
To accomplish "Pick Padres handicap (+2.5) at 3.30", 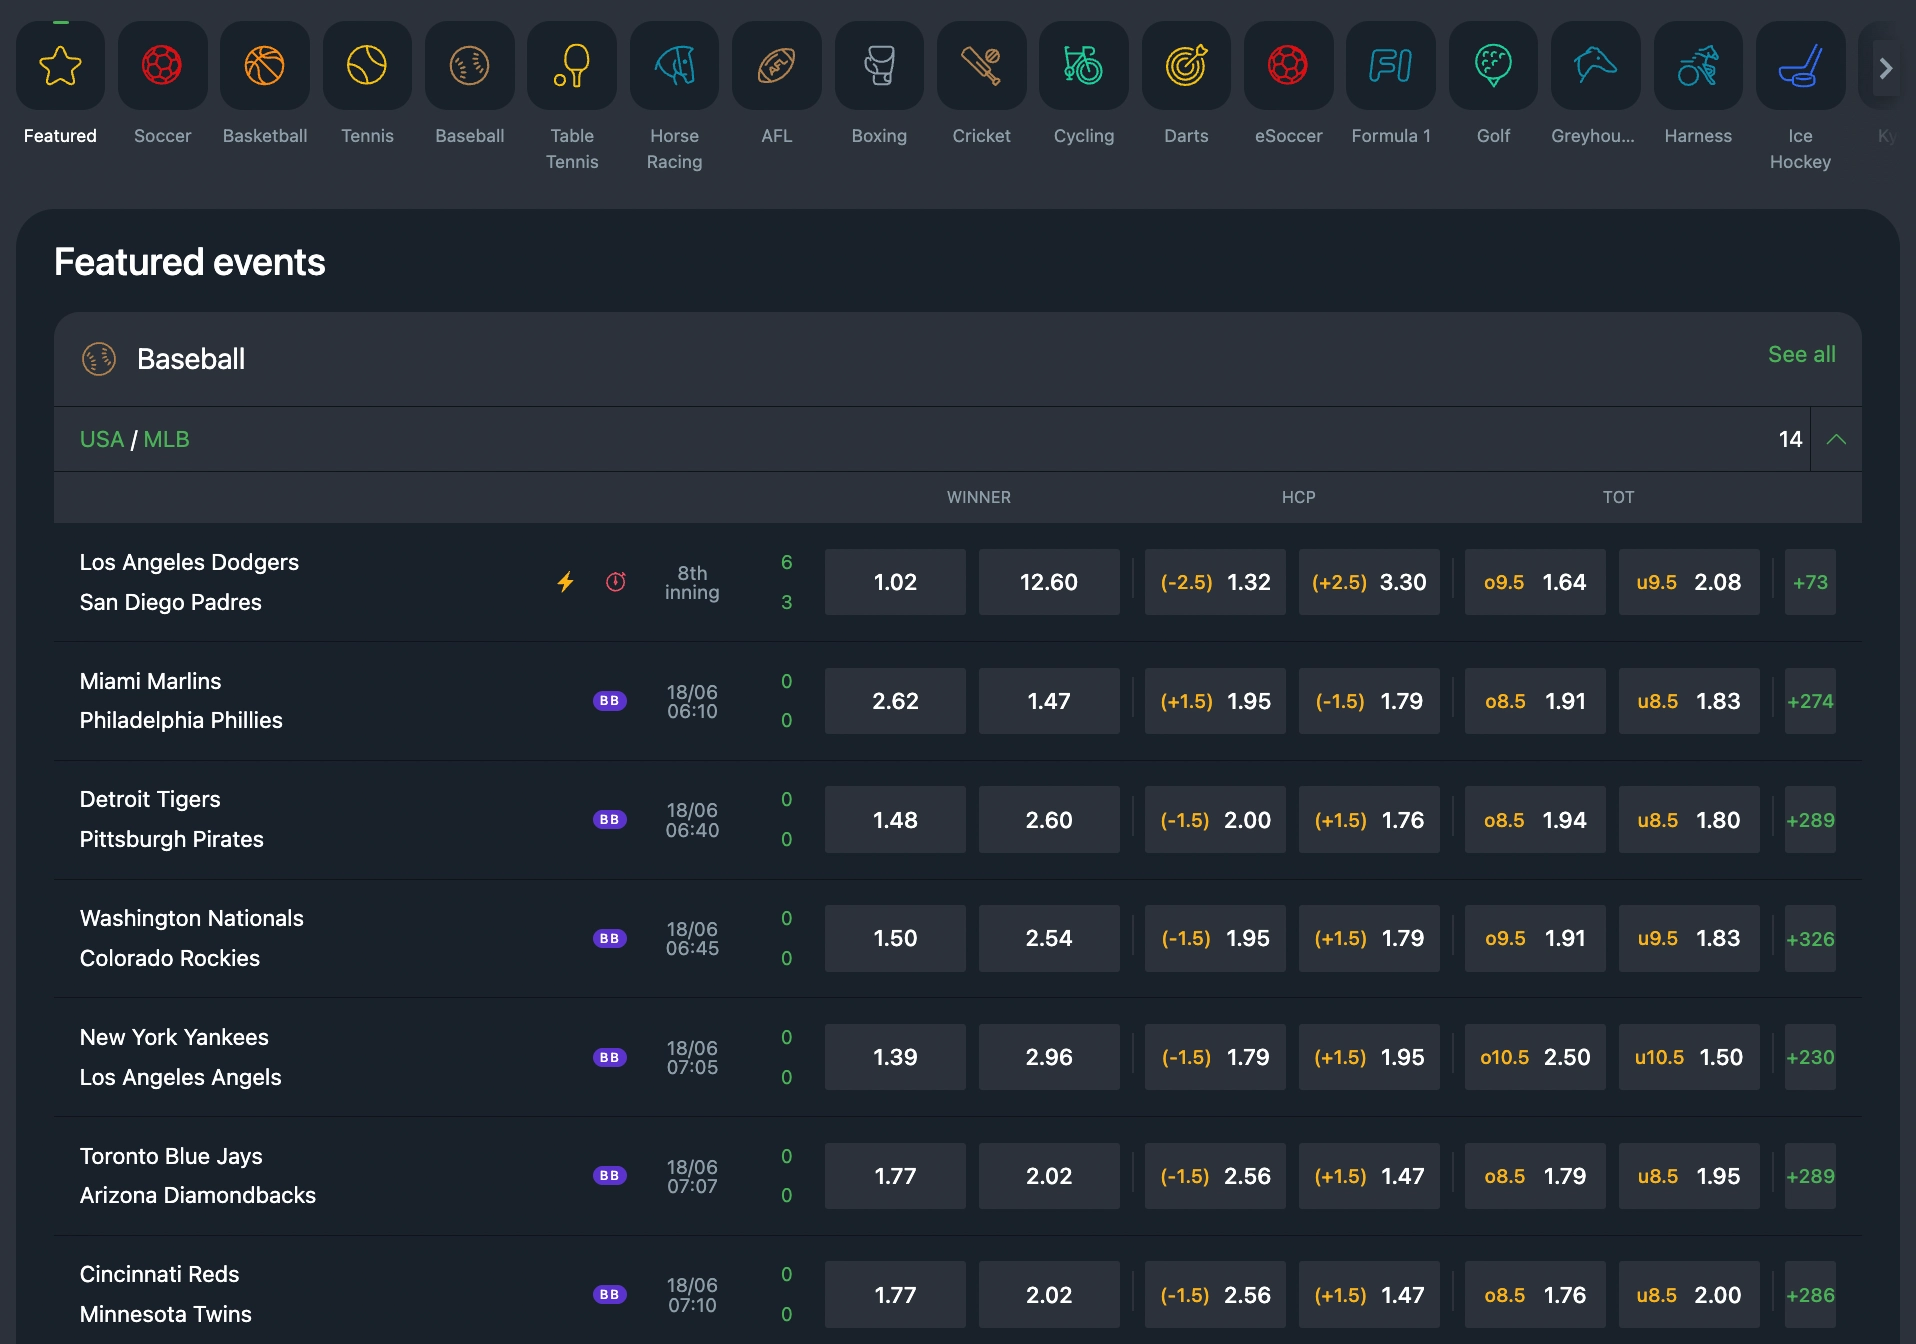I will (1369, 582).
